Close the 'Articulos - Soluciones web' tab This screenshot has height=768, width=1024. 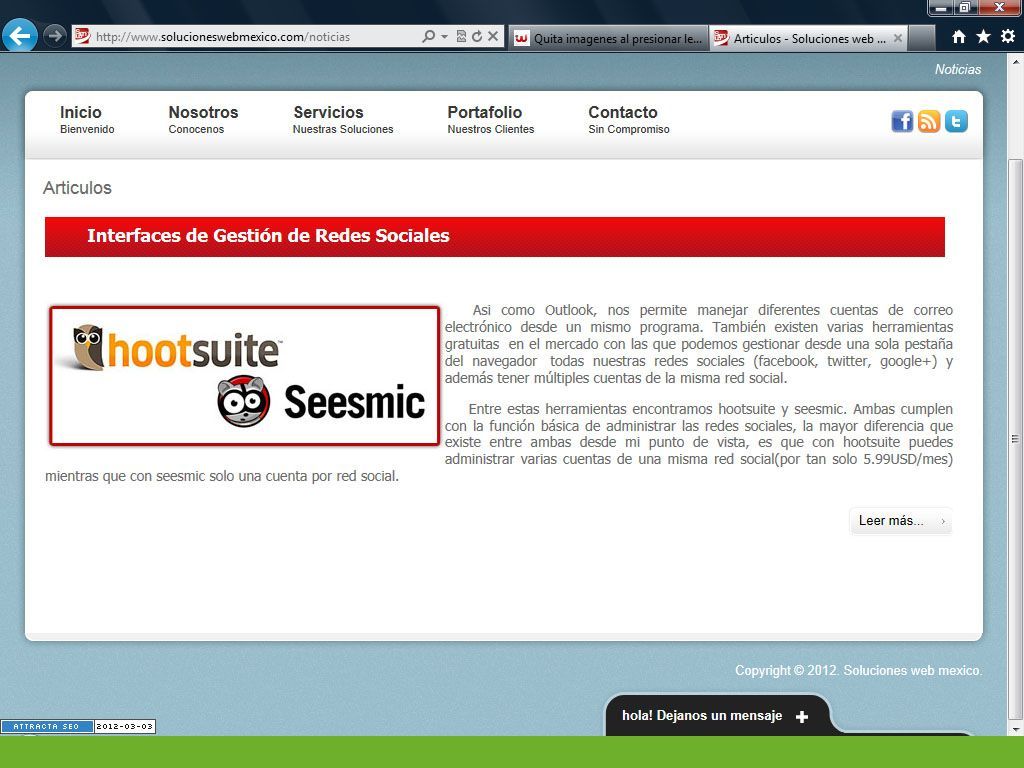point(898,39)
